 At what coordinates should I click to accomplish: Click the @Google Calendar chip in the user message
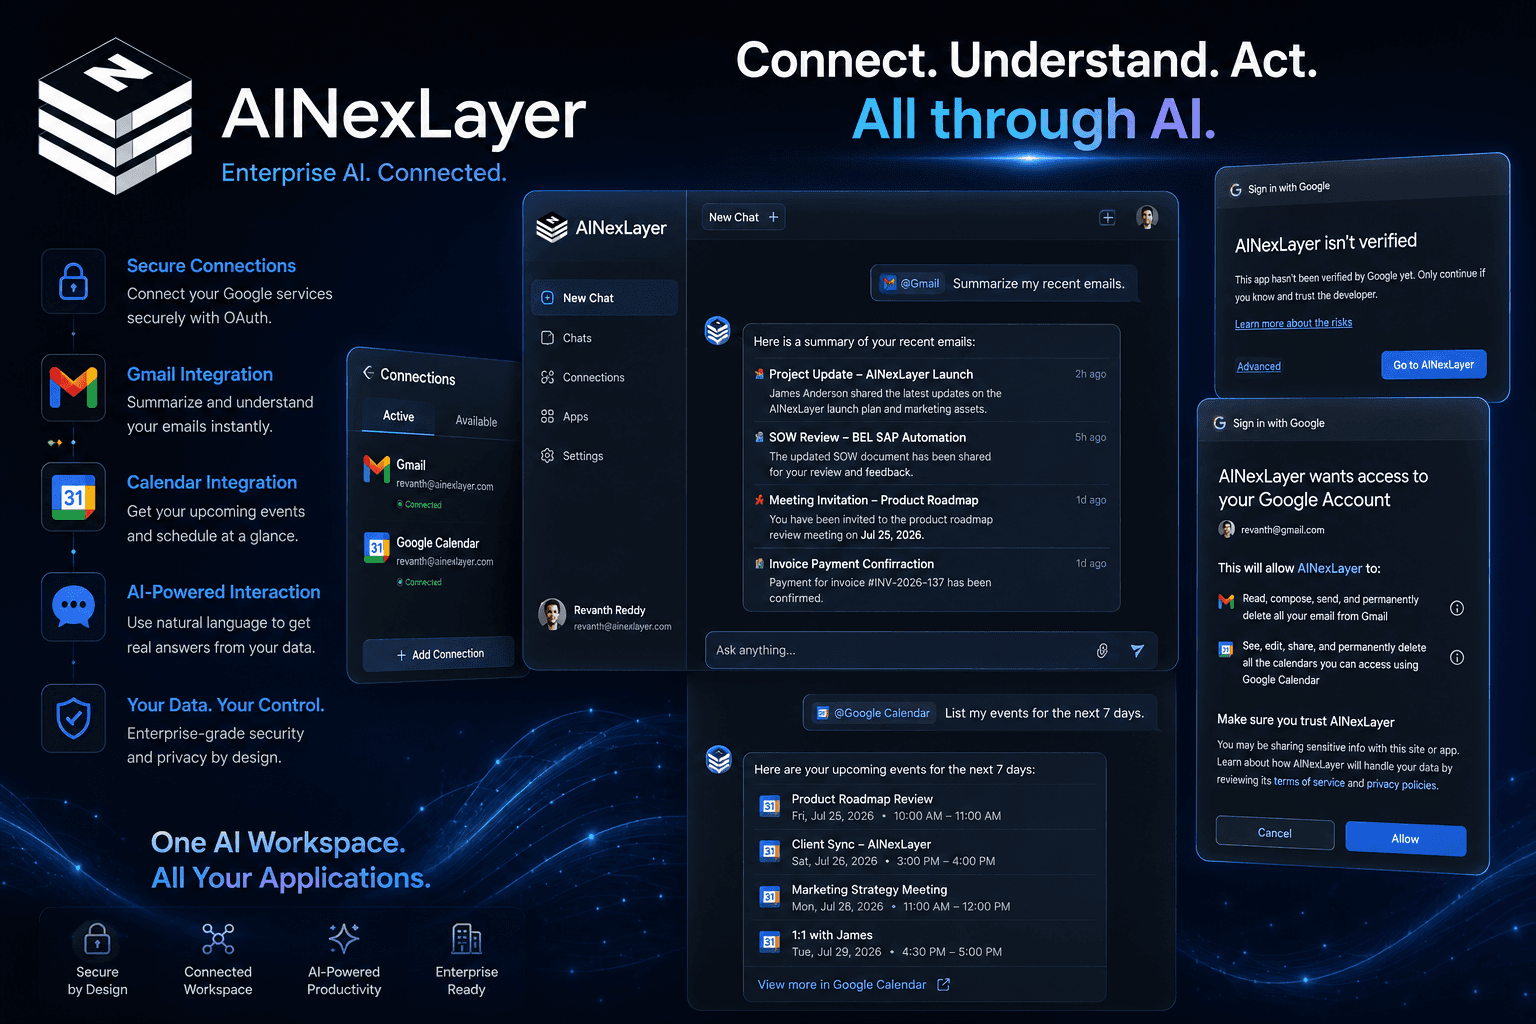(x=873, y=713)
